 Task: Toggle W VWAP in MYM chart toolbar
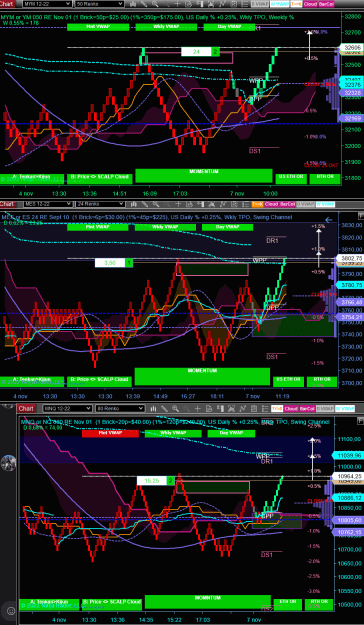(x=279, y=4)
